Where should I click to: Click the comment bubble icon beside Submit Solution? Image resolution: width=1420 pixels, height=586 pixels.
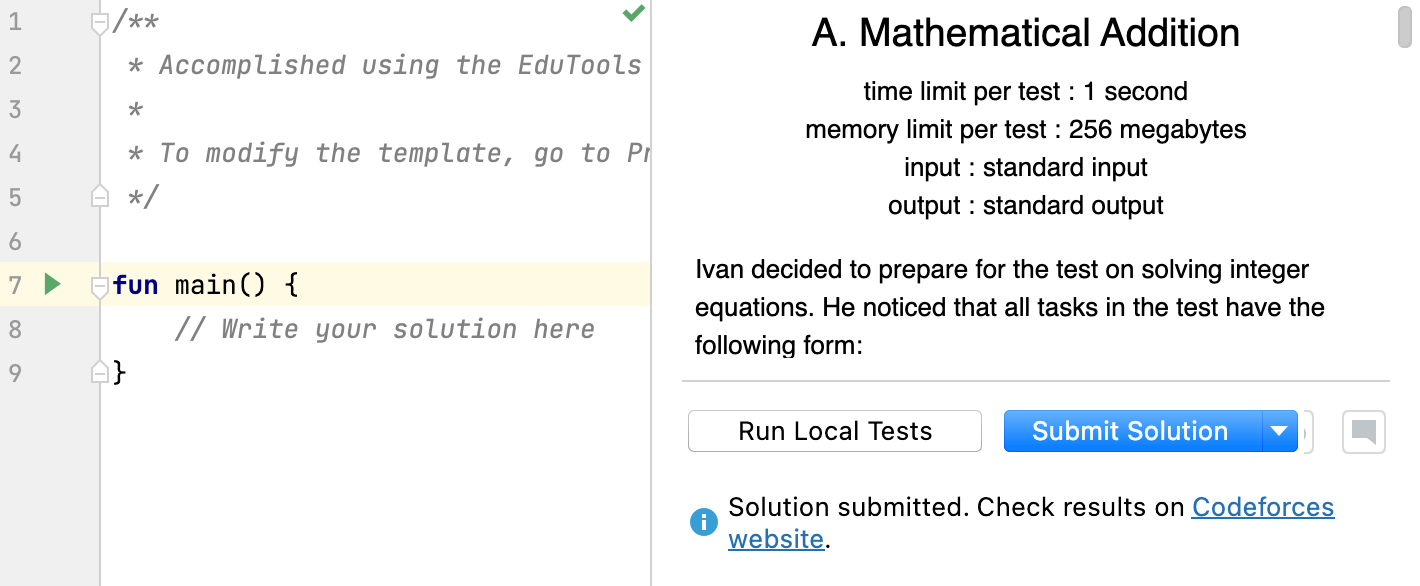(x=1364, y=432)
